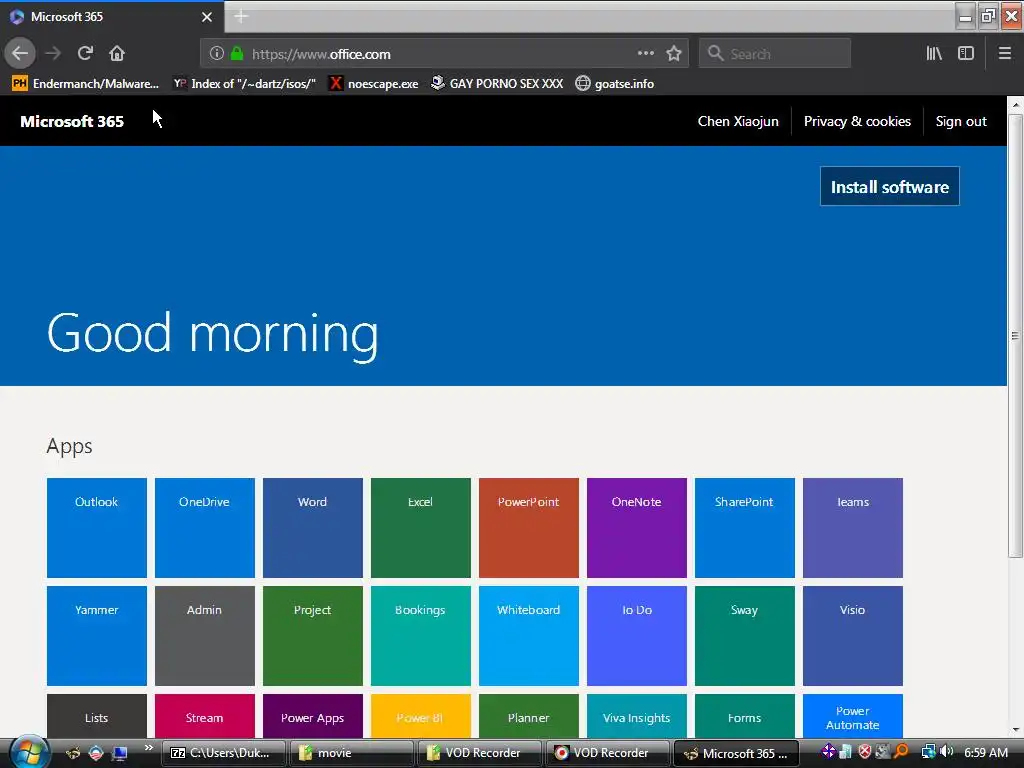
Task: Open the Yammer app tile
Action: tap(97, 635)
